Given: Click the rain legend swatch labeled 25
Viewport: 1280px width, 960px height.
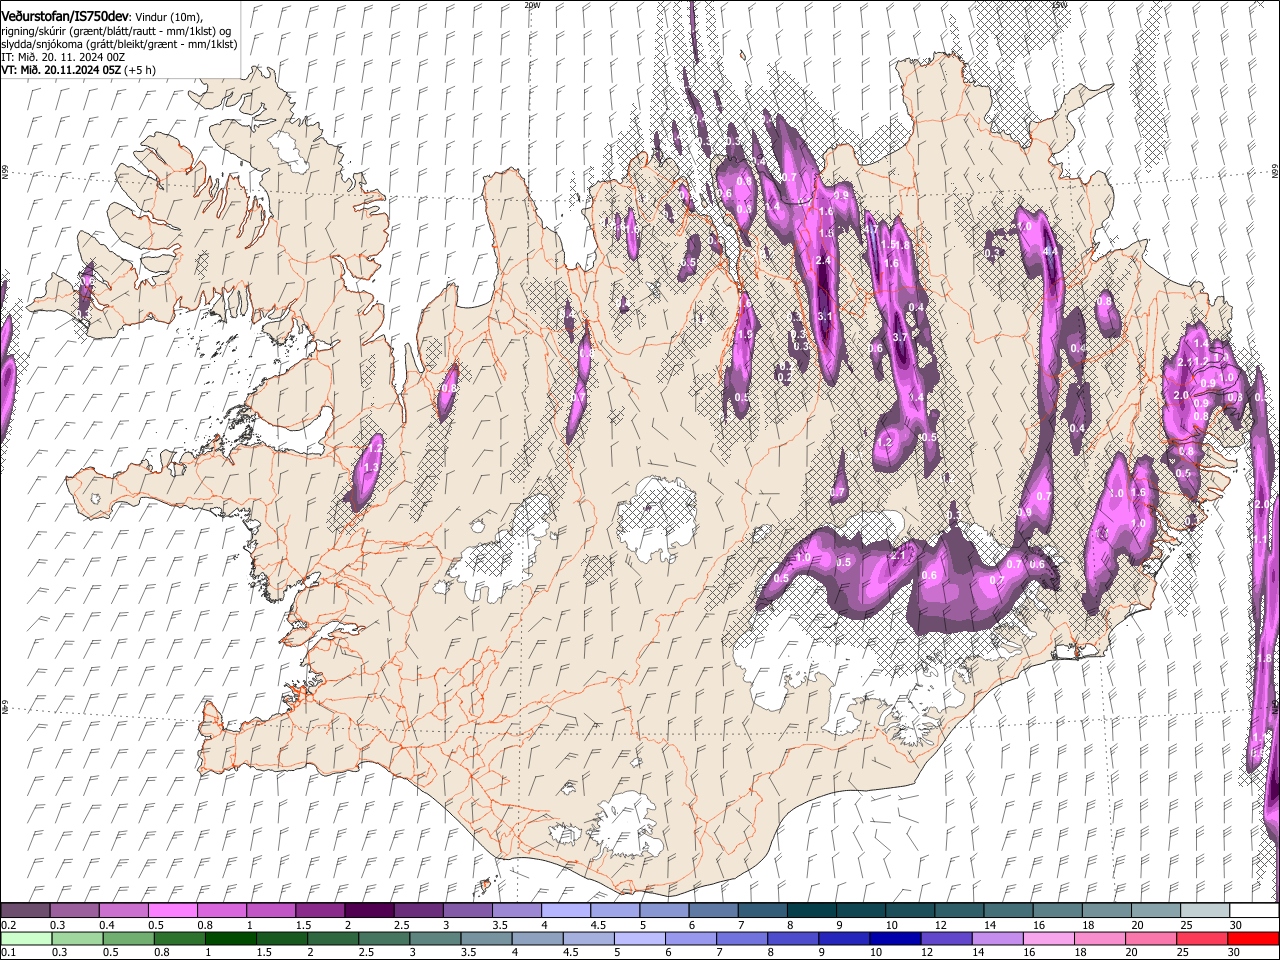Looking at the screenshot, I should click(1201, 938).
